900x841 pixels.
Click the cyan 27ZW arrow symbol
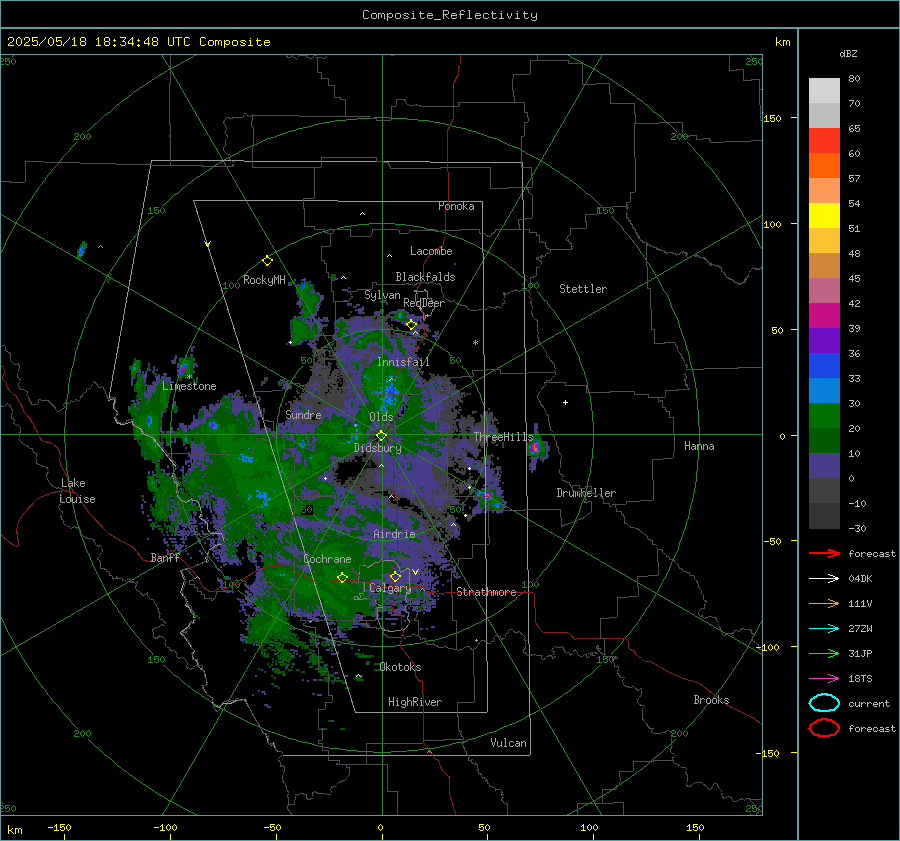[x=824, y=629]
